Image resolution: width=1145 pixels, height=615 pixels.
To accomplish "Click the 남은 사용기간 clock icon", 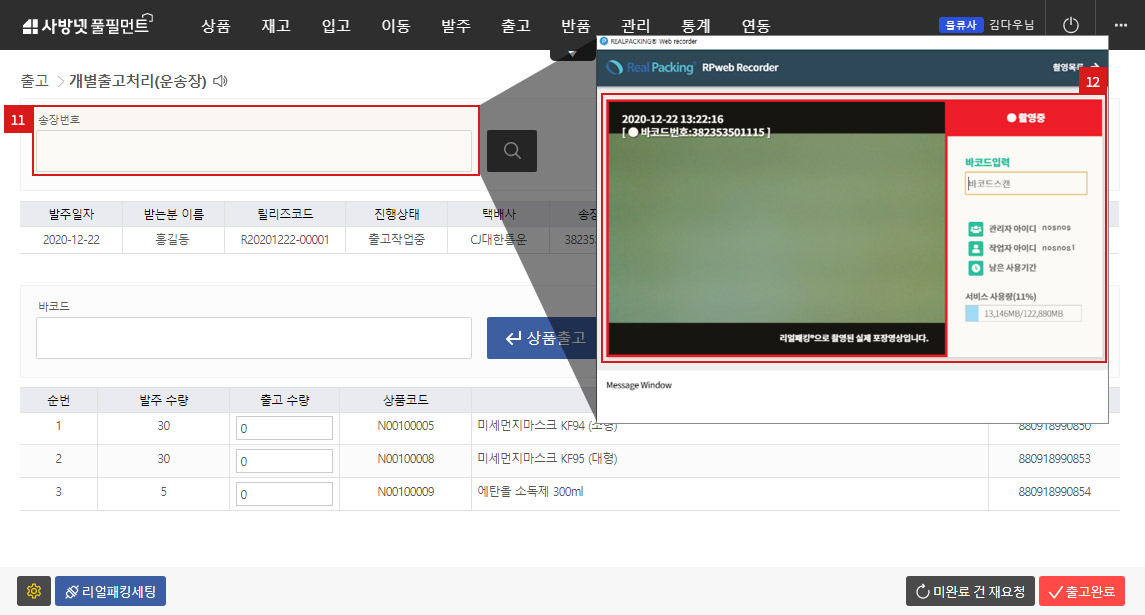I will (x=975, y=268).
